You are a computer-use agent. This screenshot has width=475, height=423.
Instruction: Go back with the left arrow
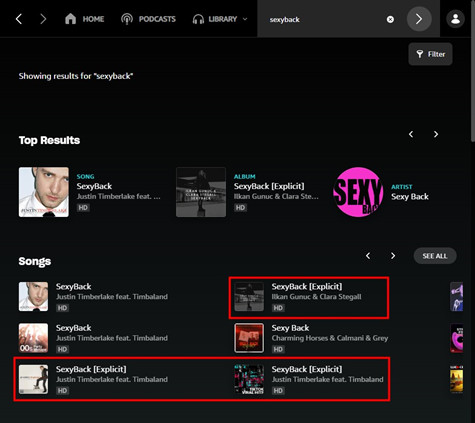point(19,19)
